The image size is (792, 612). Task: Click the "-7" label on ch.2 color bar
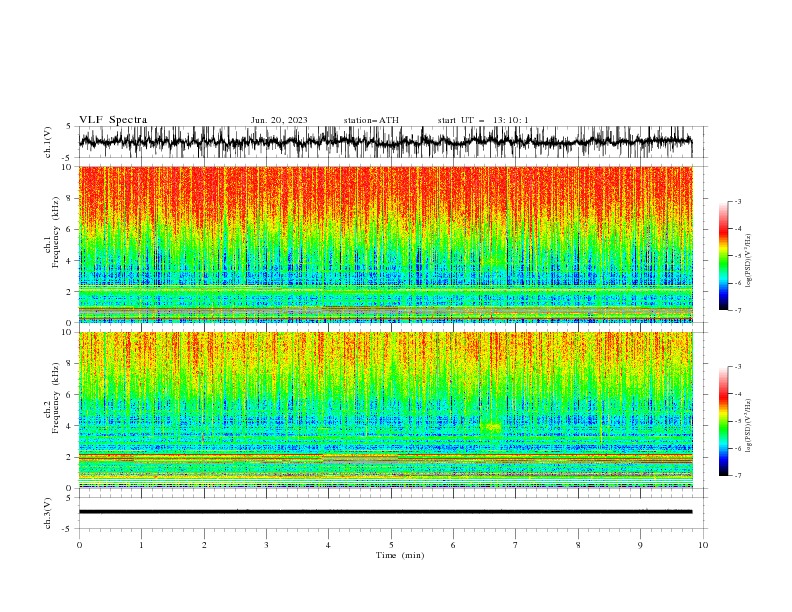(738, 476)
